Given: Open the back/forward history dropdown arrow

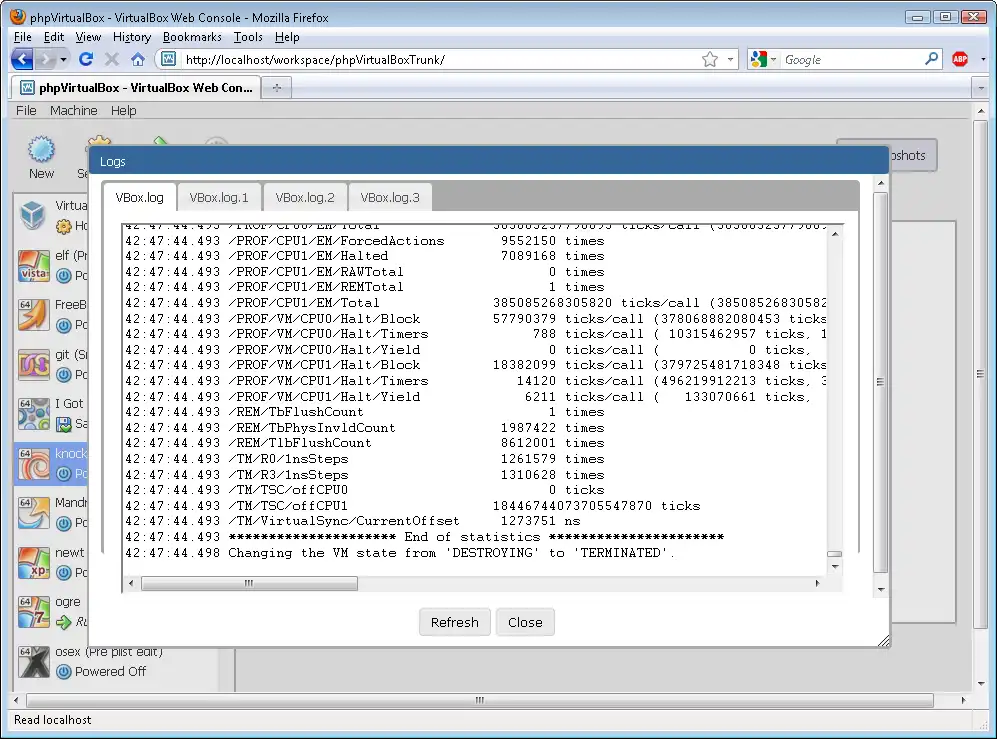Looking at the screenshot, I should pos(63,60).
